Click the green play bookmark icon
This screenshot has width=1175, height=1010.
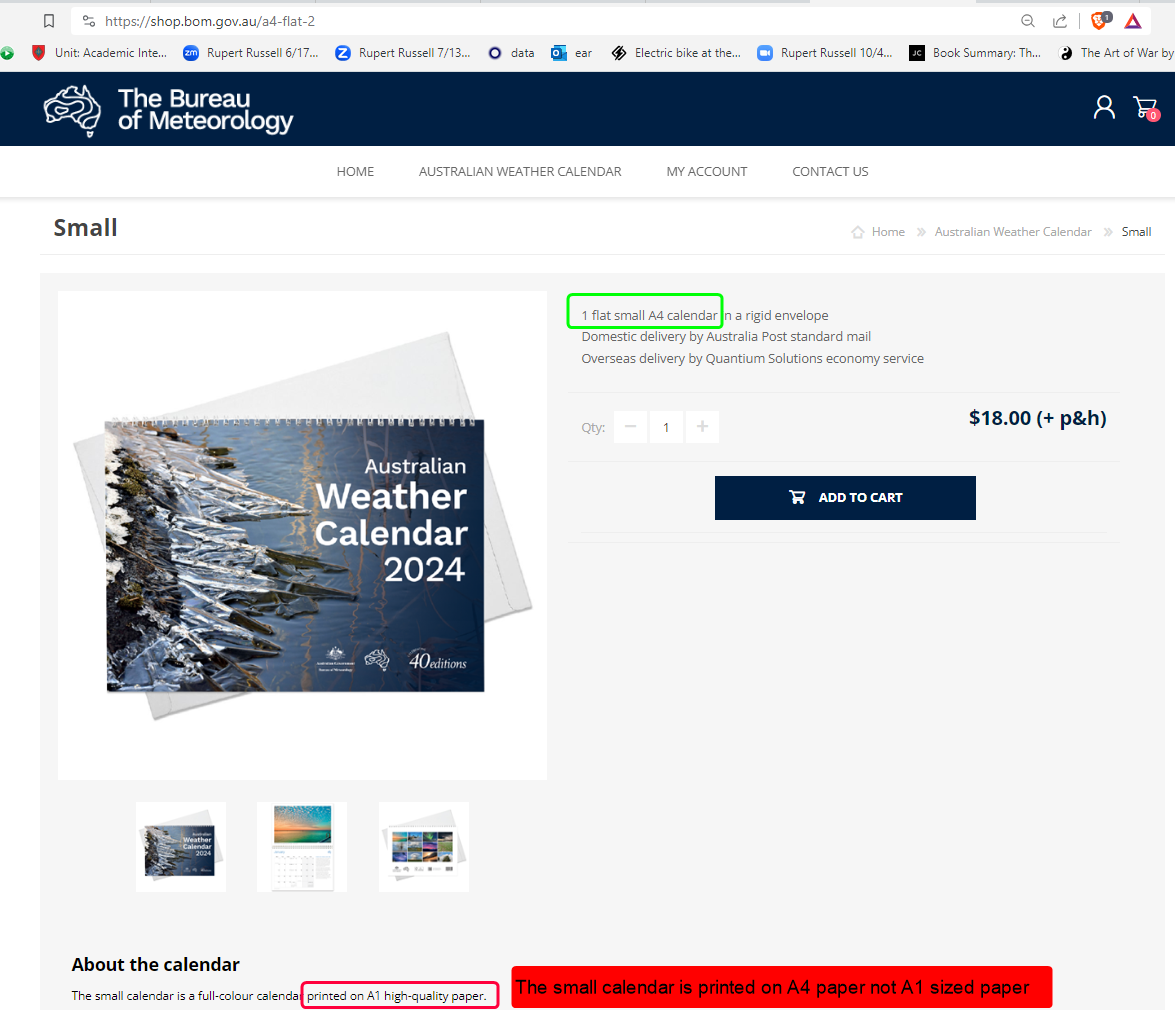point(7,53)
